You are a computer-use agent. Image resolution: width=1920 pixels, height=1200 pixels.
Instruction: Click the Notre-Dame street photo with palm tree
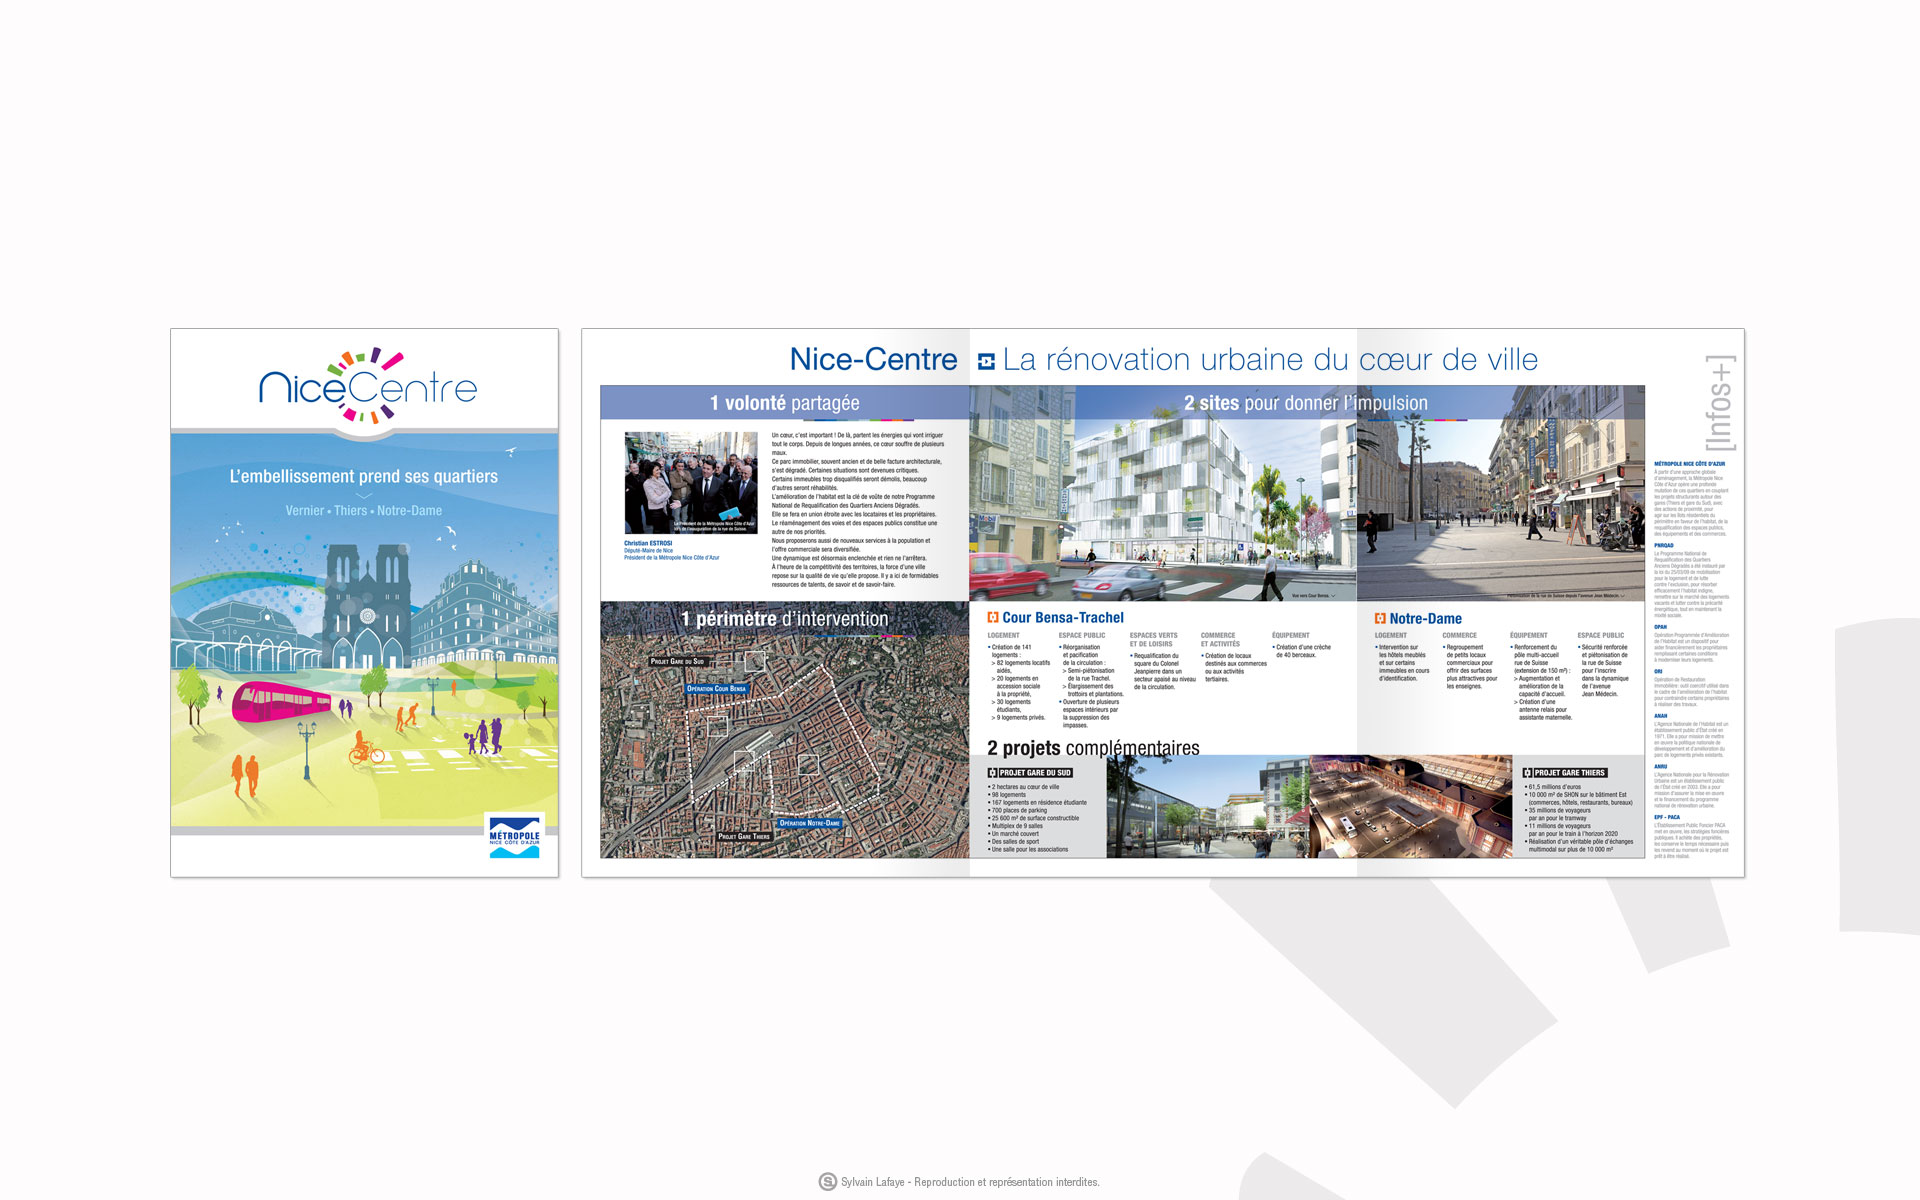[x=1500, y=493]
